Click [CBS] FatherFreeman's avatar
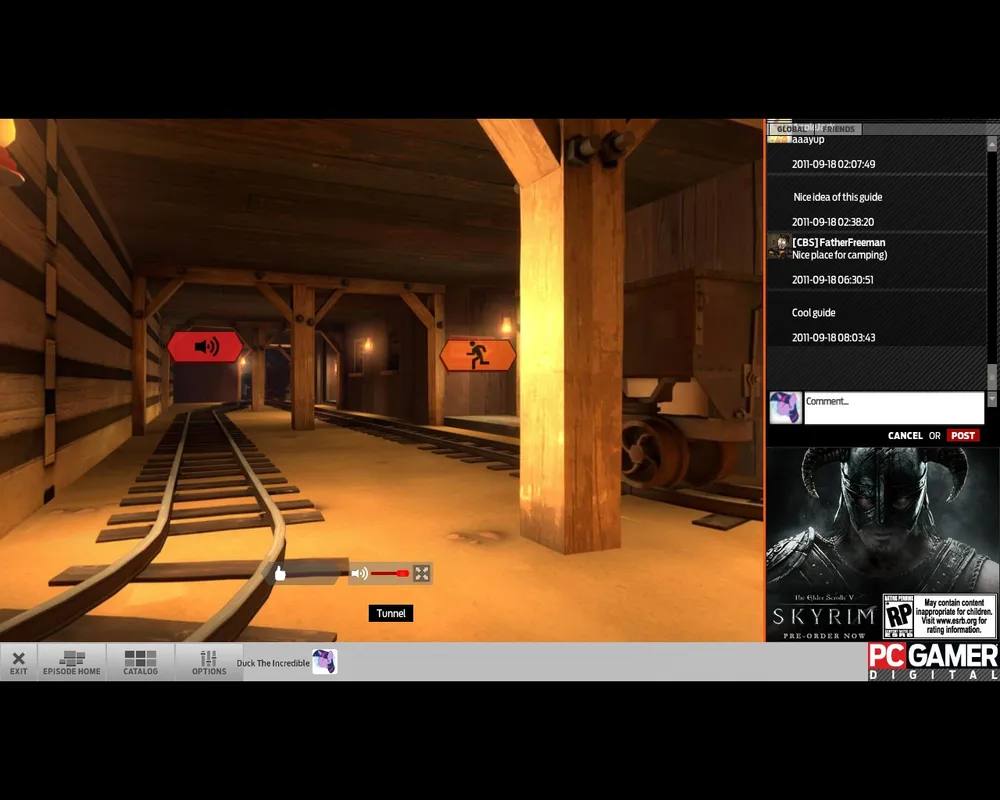 point(779,246)
